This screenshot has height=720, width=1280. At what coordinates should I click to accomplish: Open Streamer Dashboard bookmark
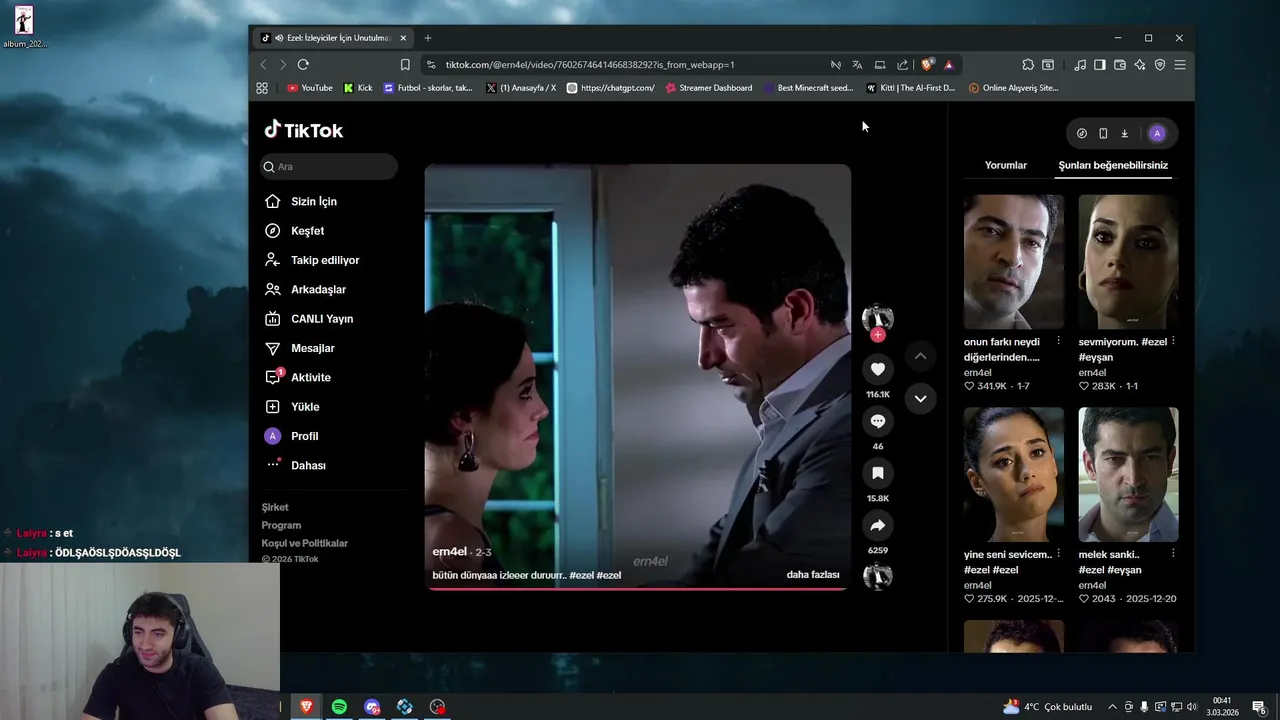point(709,88)
